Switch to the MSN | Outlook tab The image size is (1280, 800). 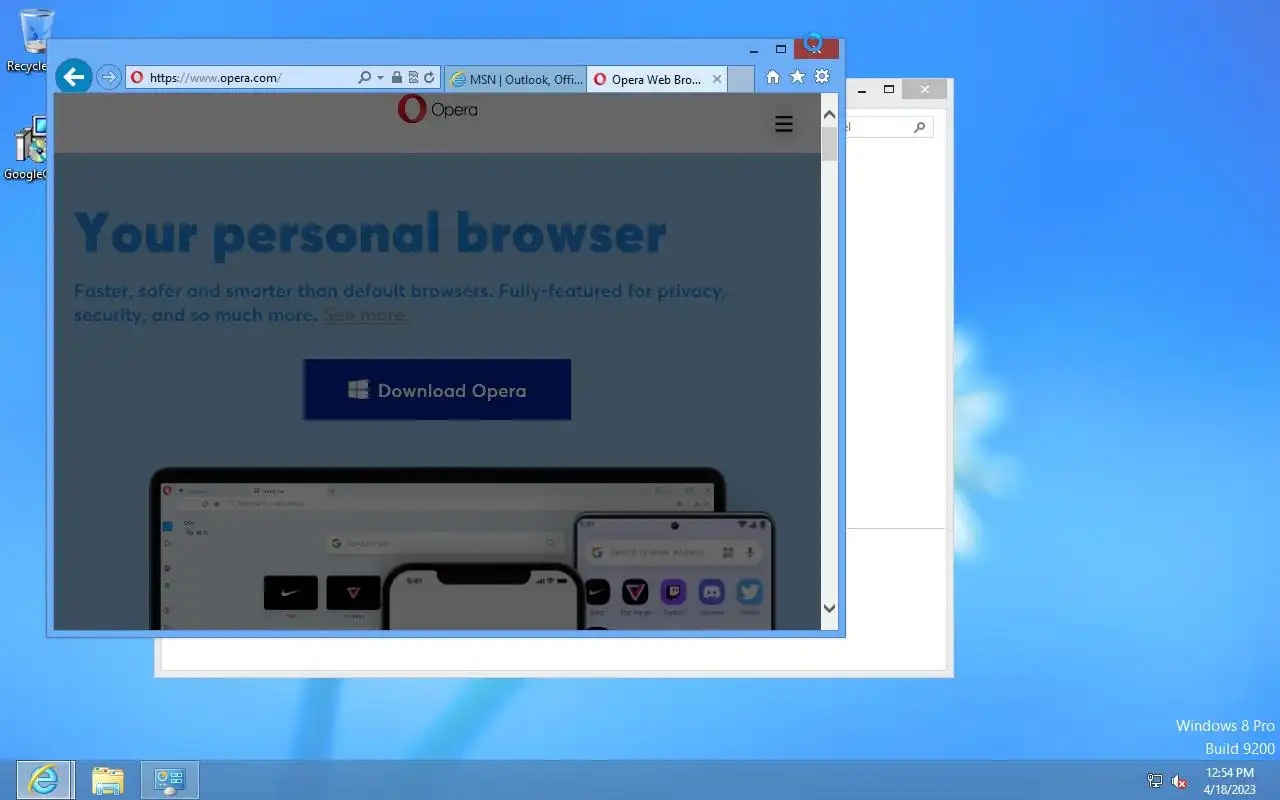pyautogui.click(x=516, y=79)
